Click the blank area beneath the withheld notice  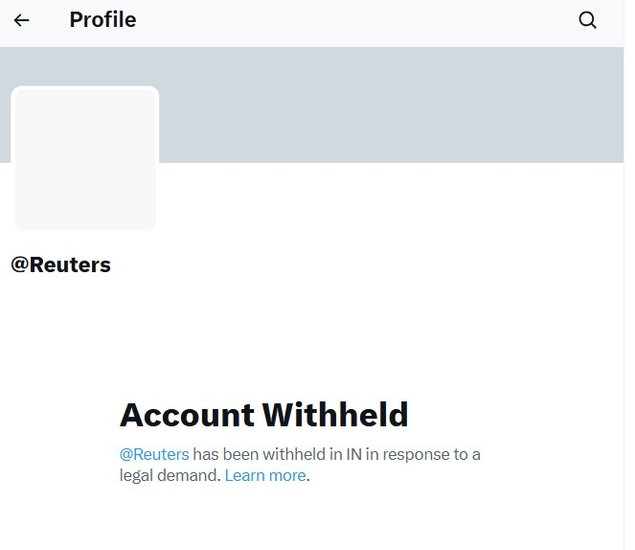pyautogui.click(x=300, y=520)
